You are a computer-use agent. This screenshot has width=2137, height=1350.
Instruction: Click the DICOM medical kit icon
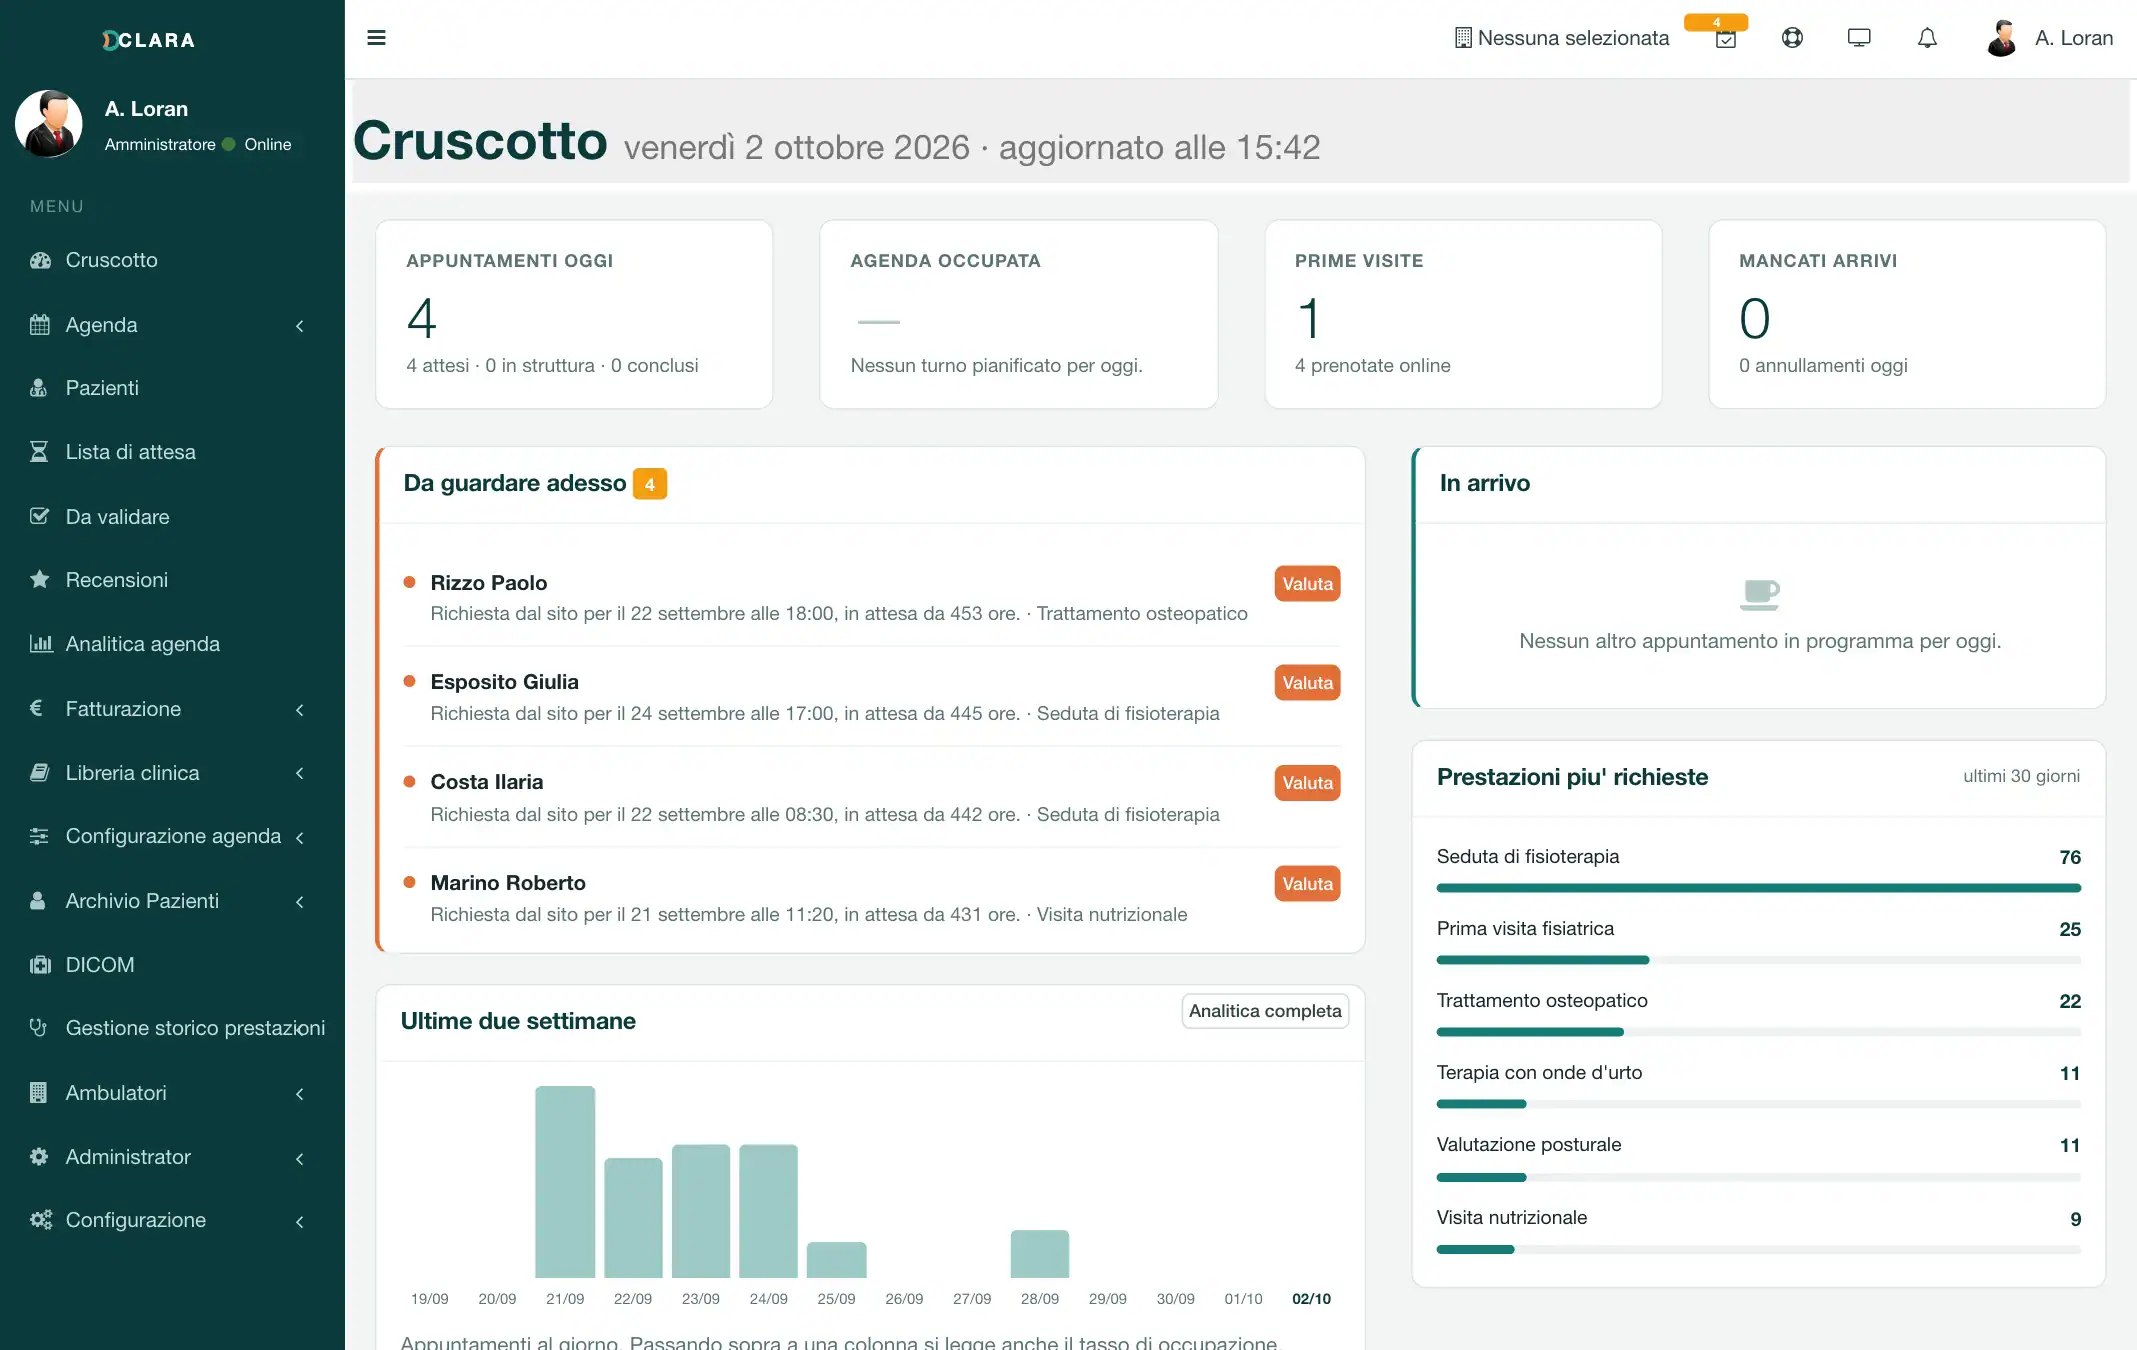(40, 964)
